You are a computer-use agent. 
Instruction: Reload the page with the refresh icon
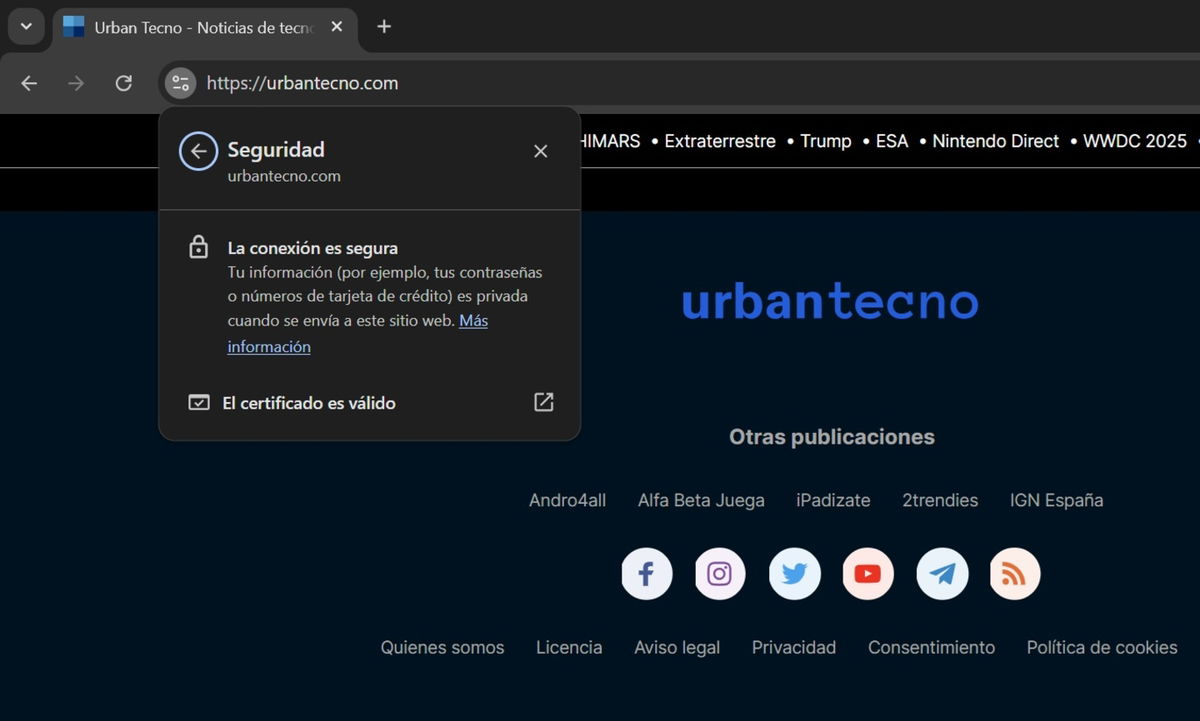coord(124,83)
